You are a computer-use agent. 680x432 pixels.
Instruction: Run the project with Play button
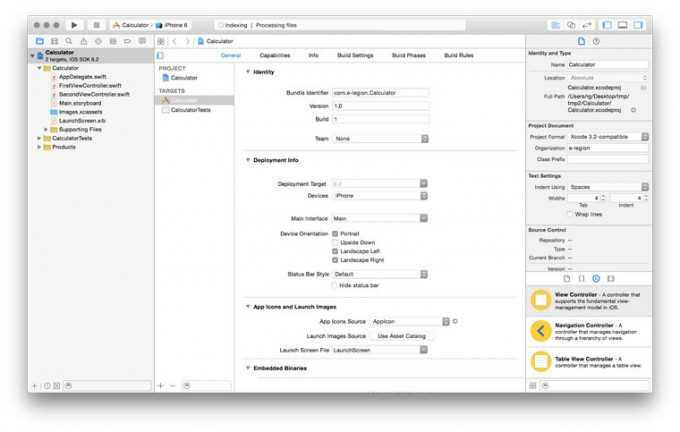point(74,25)
